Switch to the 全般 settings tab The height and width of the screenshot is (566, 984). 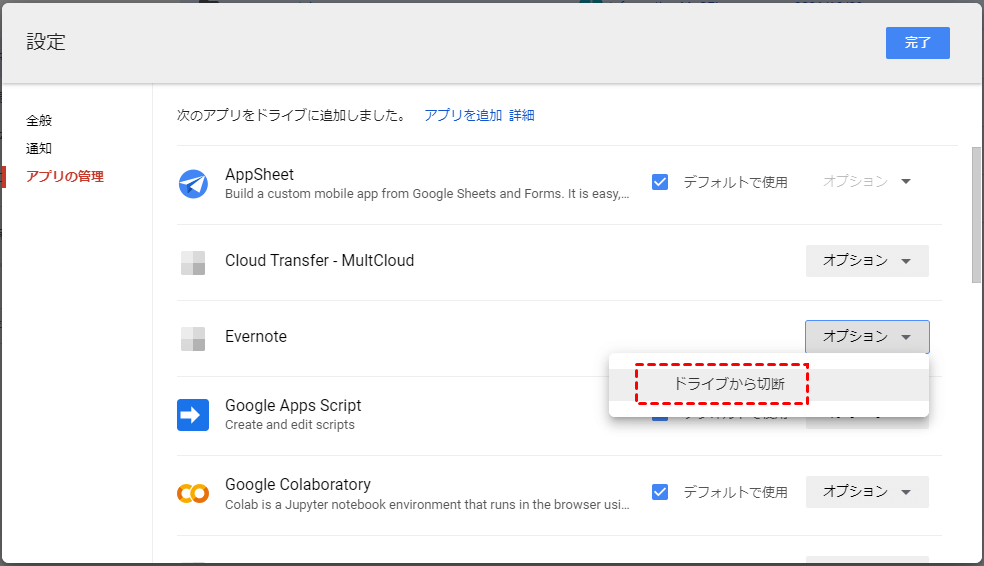39,120
